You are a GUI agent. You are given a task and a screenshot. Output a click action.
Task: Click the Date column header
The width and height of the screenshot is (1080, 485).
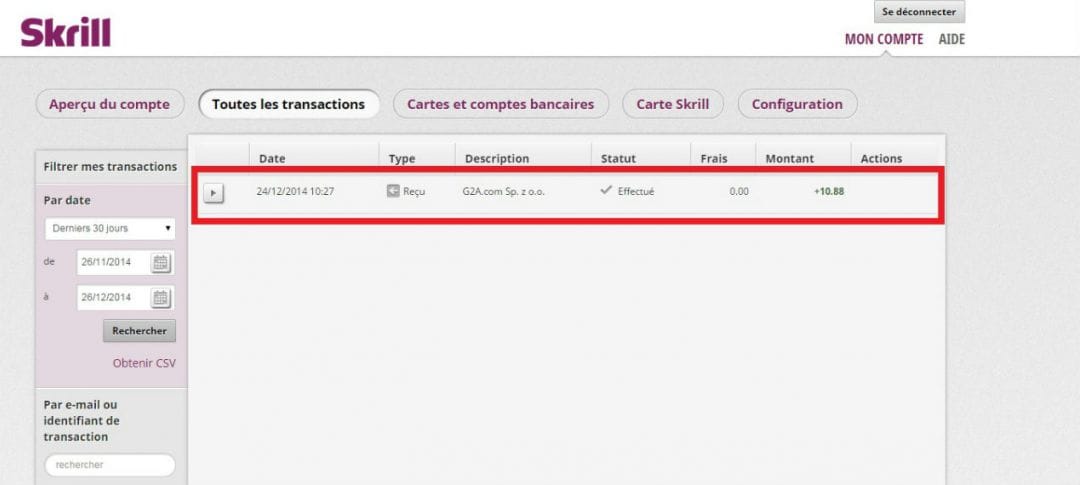pyautogui.click(x=271, y=158)
